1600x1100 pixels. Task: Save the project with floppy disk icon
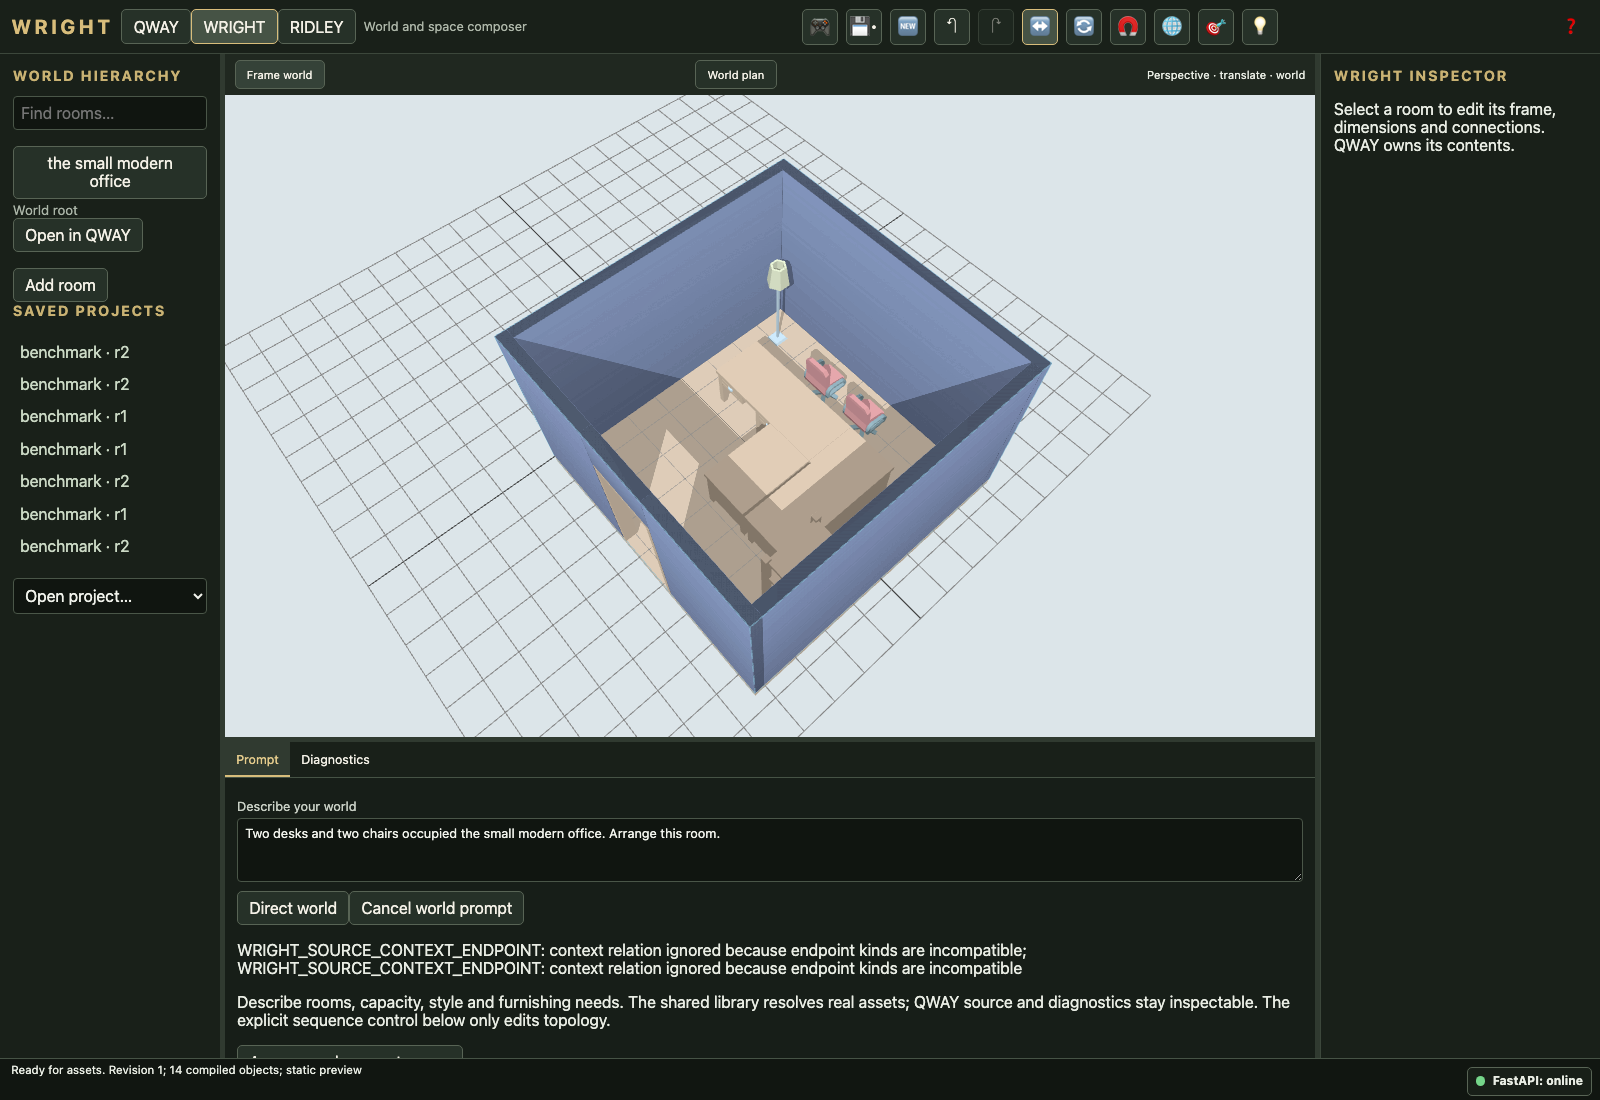click(x=864, y=27)
